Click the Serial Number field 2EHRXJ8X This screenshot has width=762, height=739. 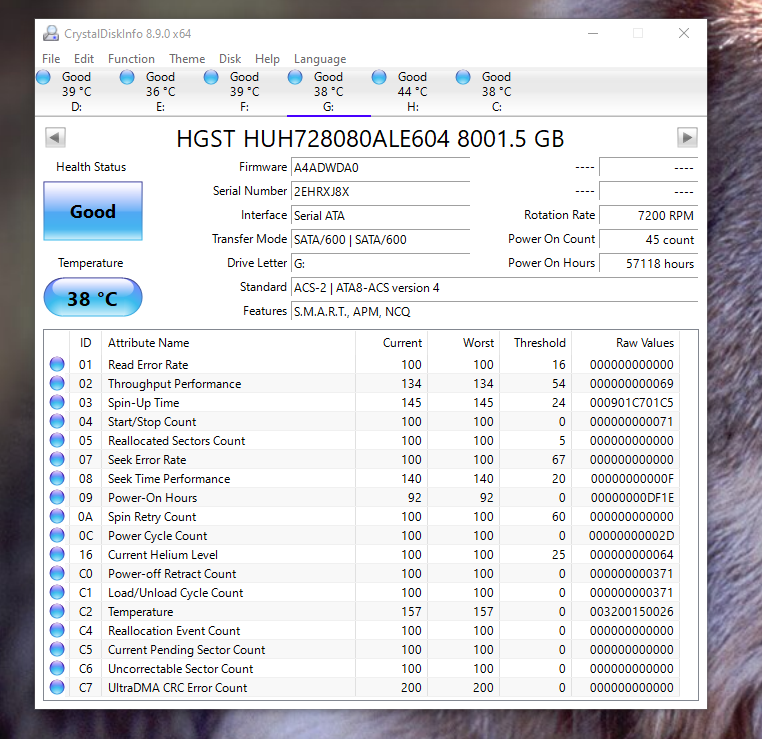(x=381, y=191)
